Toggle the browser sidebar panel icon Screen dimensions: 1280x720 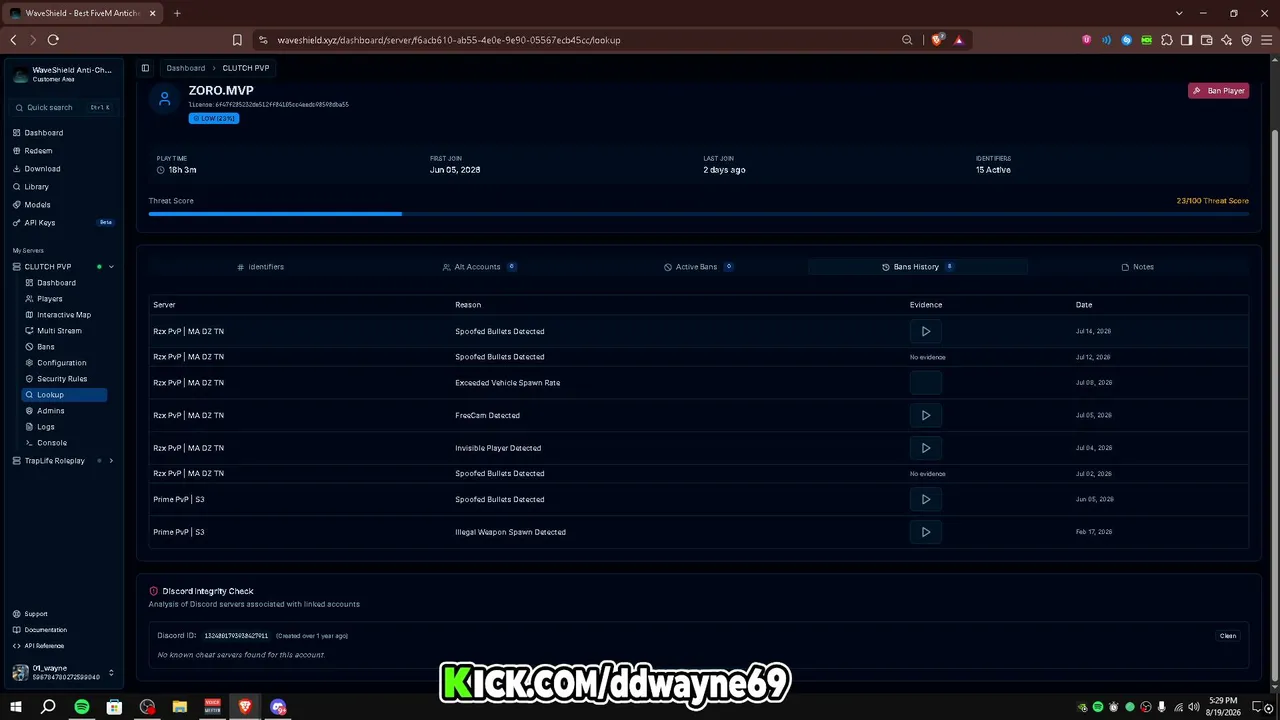1186,40
